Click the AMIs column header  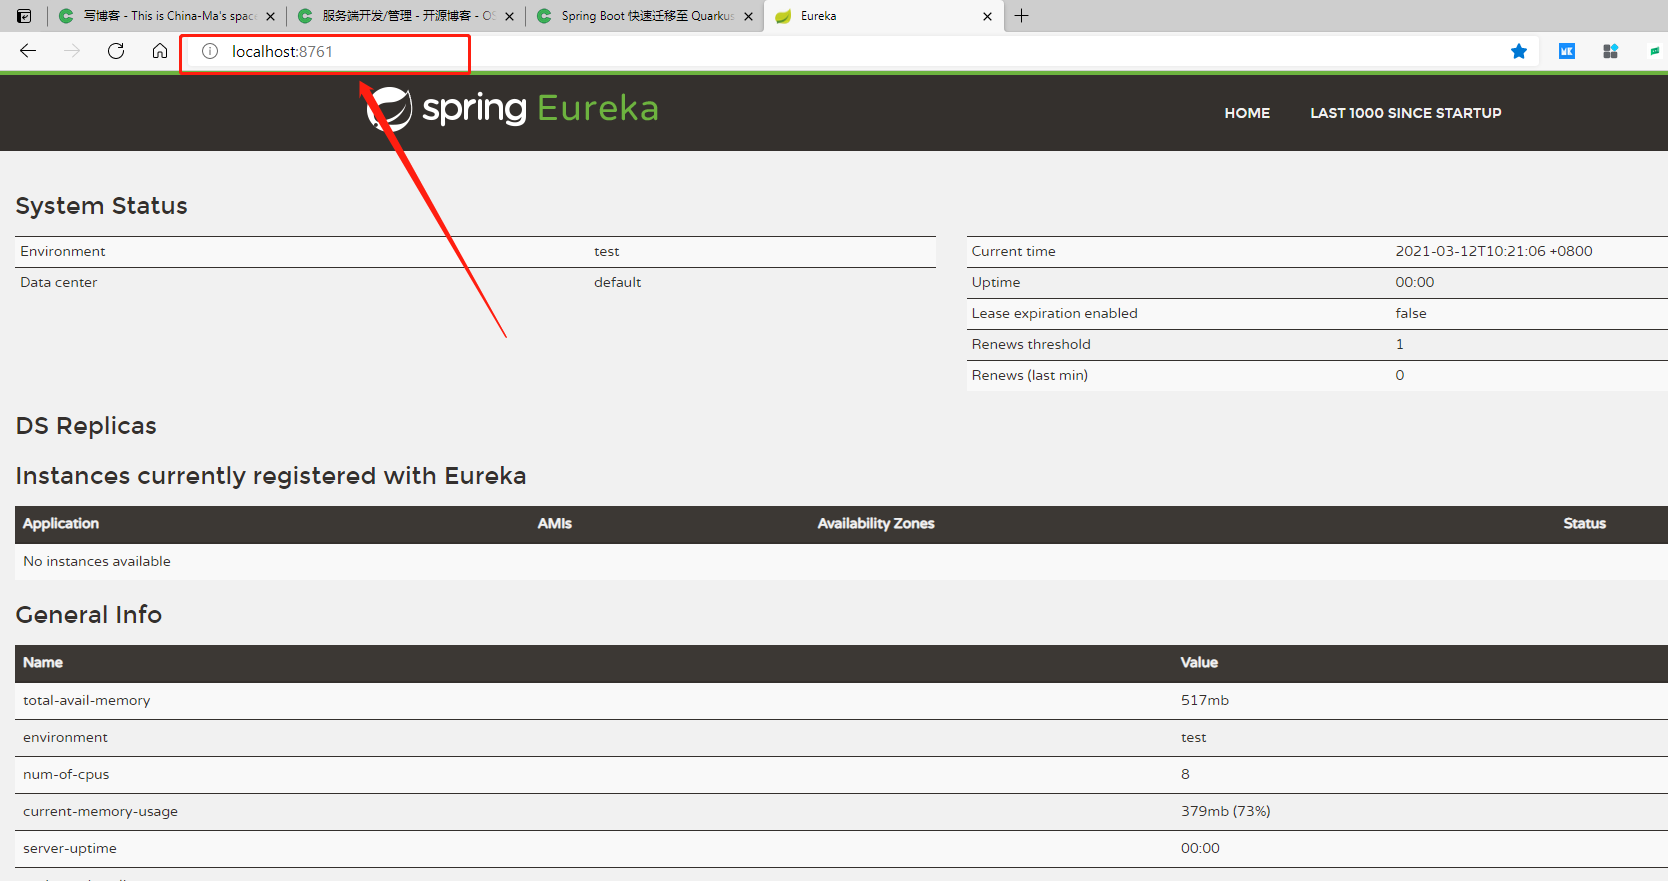coord(555,523)
